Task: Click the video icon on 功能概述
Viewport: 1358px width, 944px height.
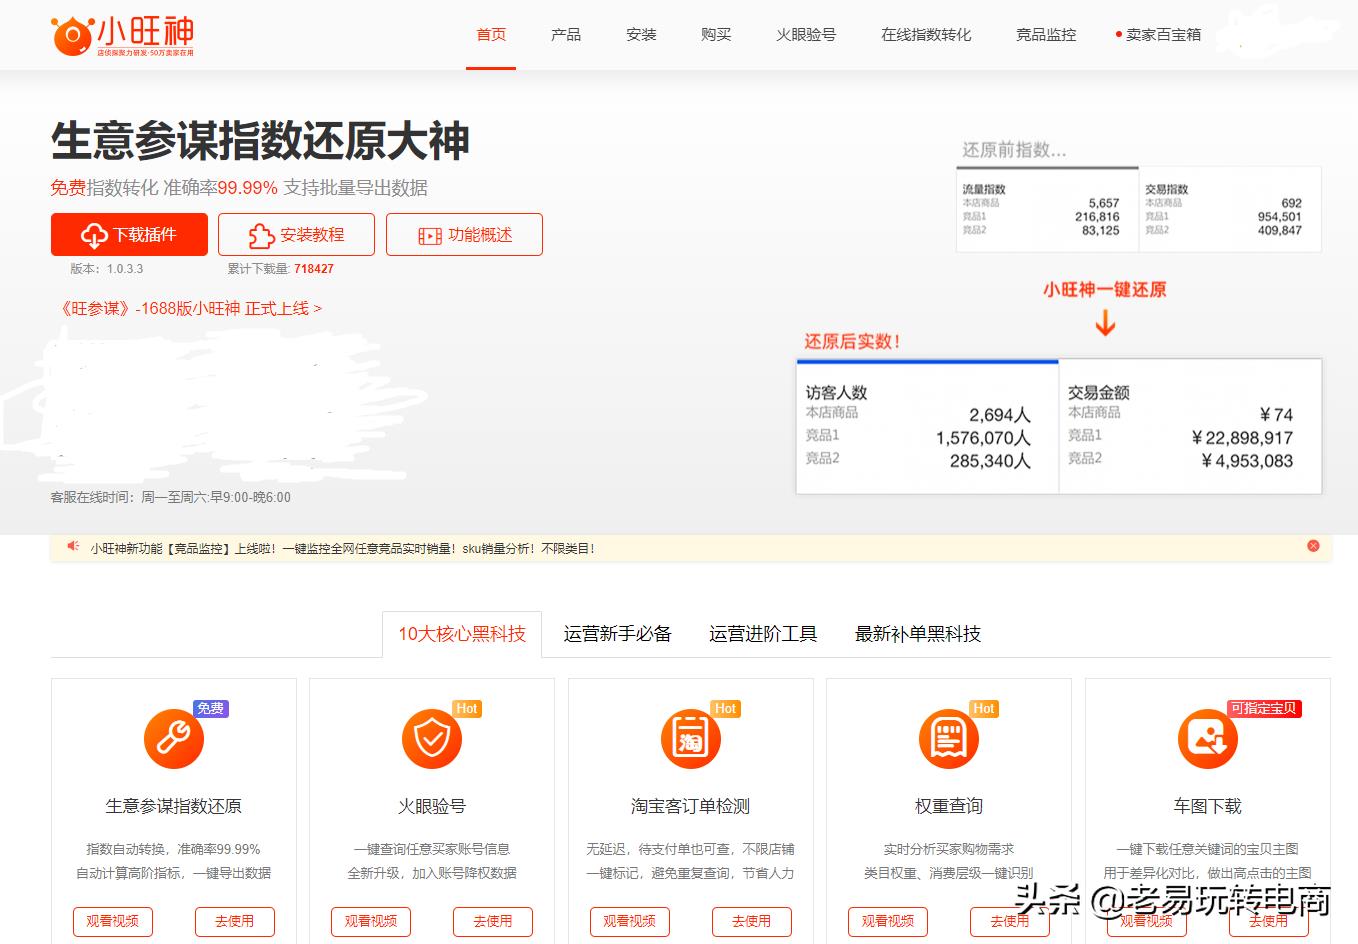Action: (430, 236)
